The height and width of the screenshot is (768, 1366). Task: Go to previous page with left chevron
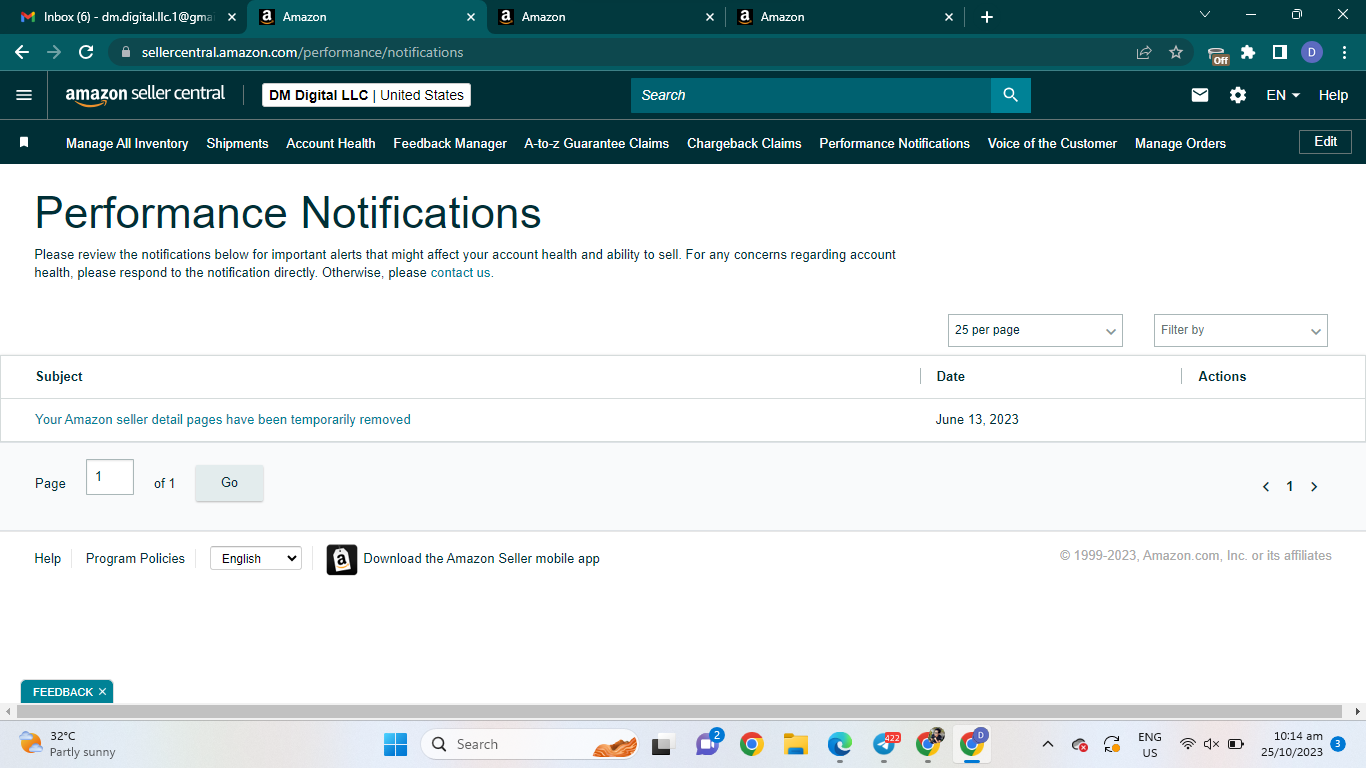click(x=1266, y=487)
